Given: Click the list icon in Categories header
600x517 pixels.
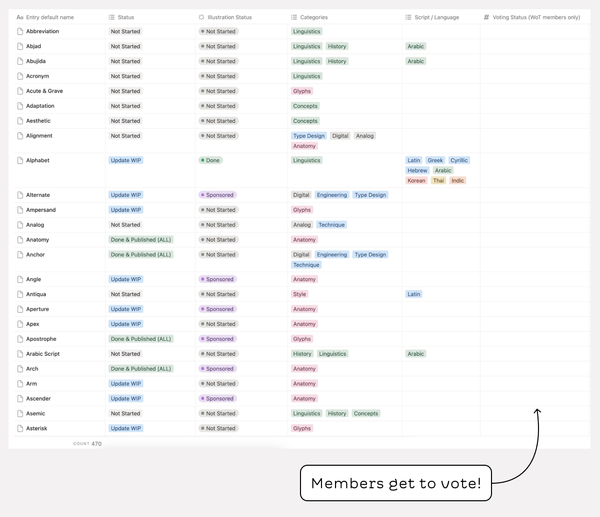Looking at the screenshot, I should (294, 17).
